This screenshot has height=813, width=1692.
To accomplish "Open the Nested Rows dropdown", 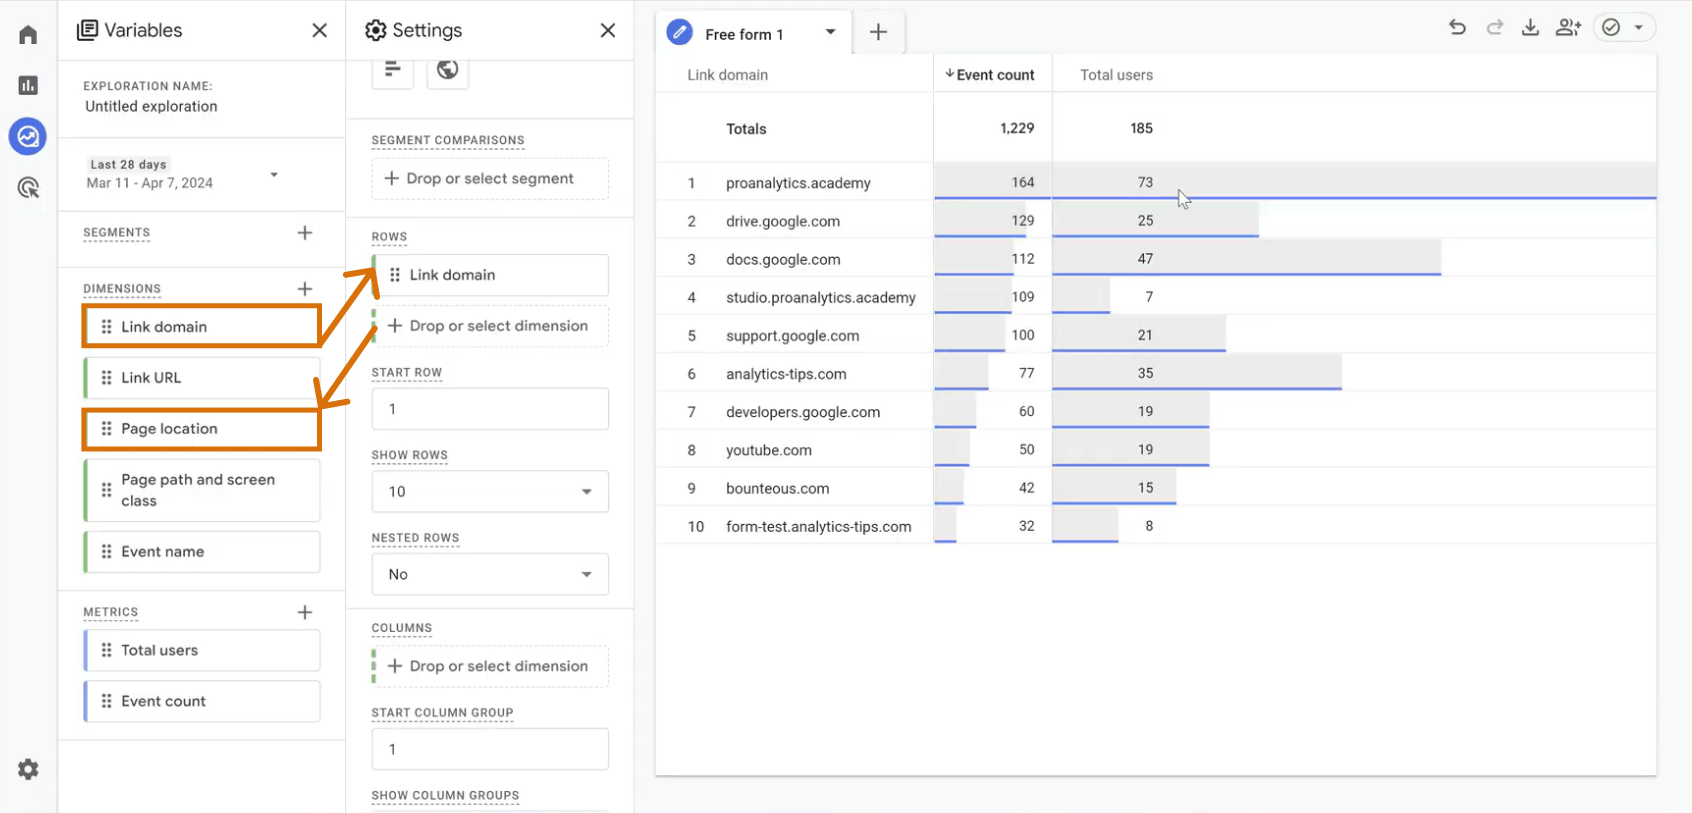I will (490, 574).
